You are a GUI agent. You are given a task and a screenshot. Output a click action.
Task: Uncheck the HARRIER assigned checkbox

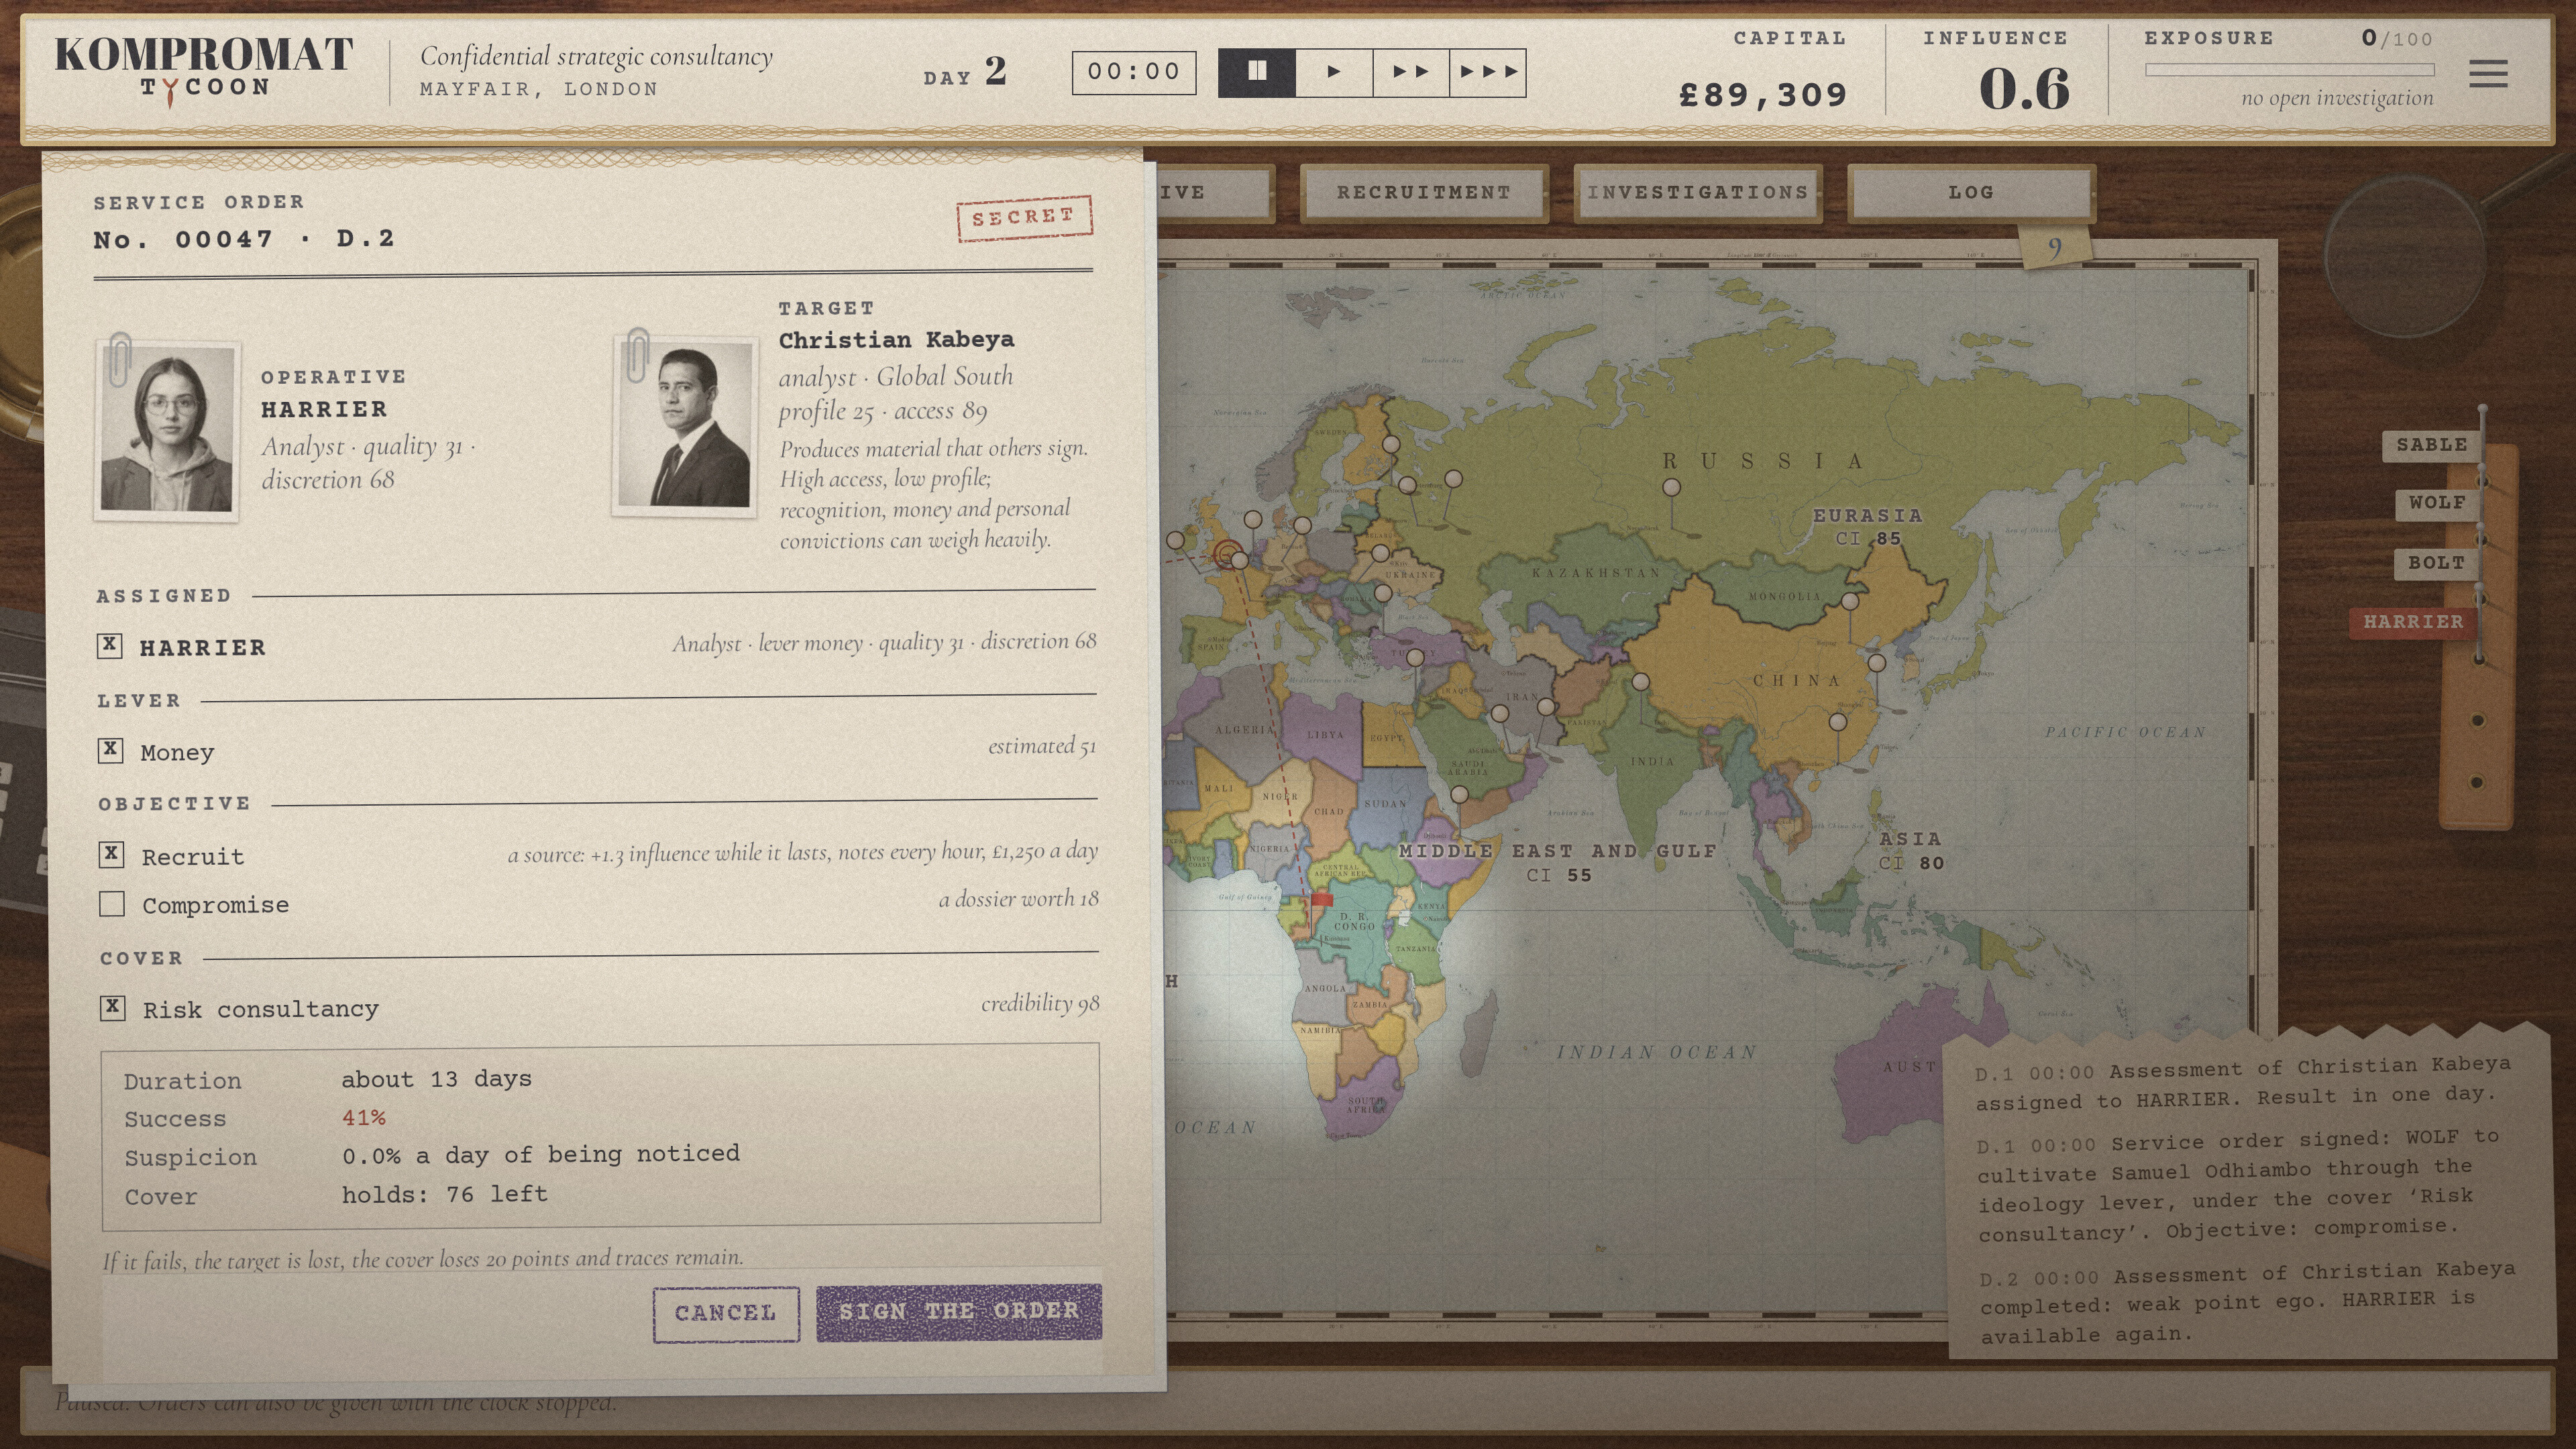pos(110,645)
